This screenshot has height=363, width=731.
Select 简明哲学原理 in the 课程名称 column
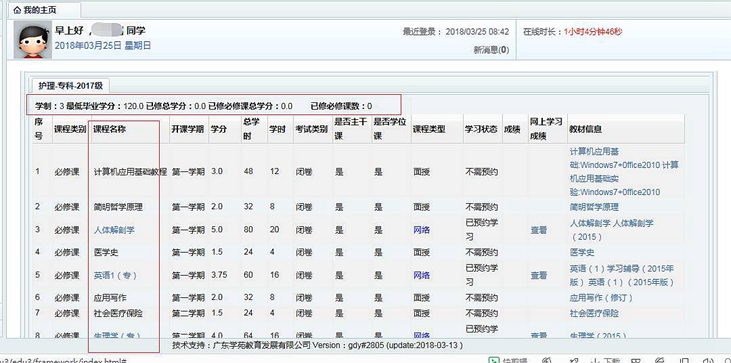click(118, 207)
